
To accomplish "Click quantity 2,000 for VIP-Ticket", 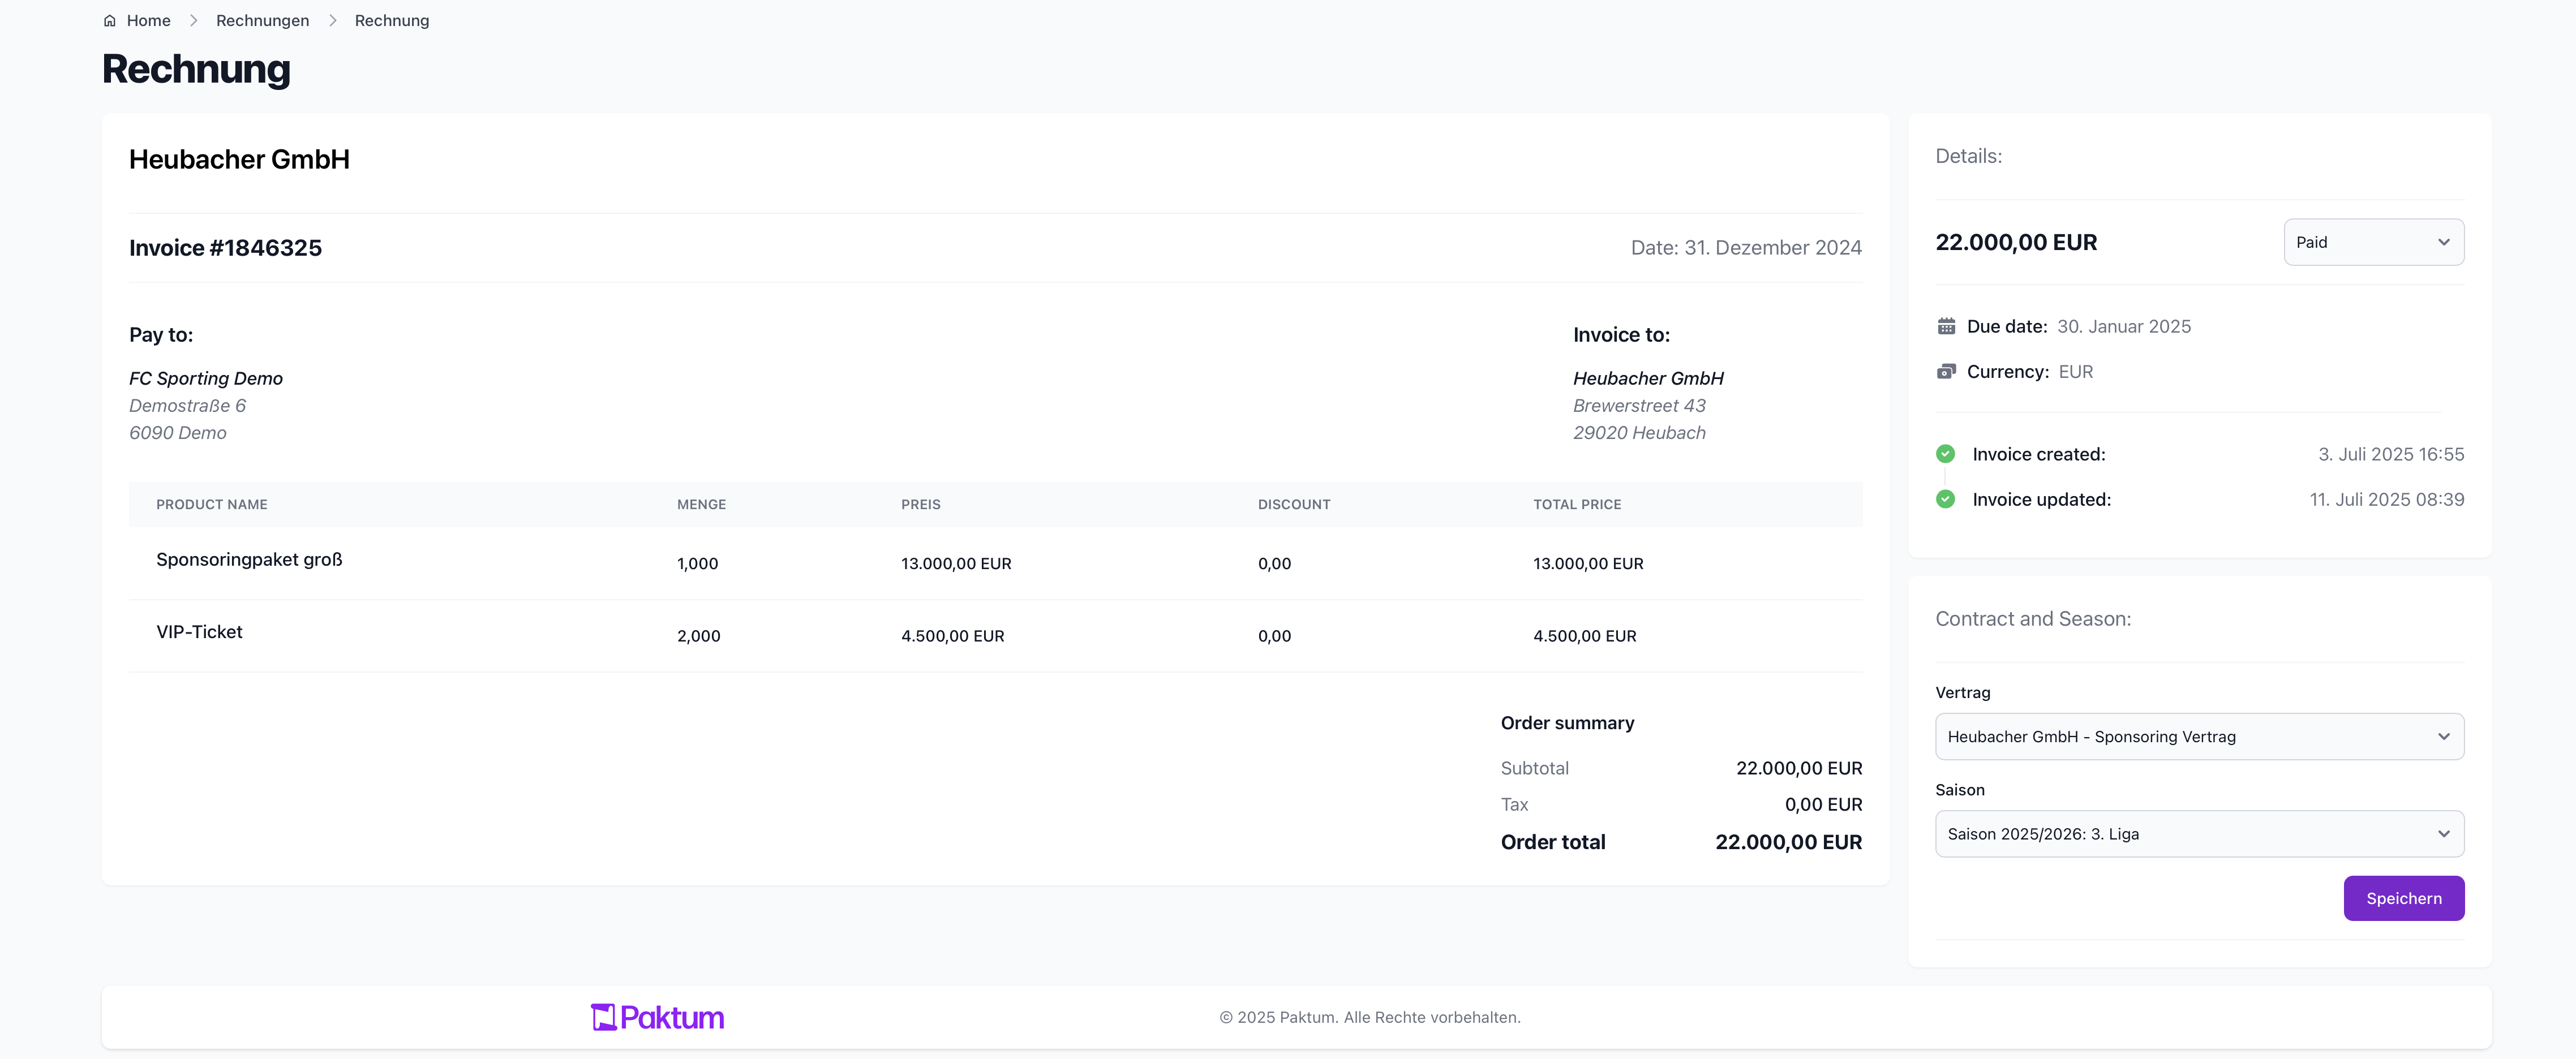I will pyautogui.click(x=698, y=636).
